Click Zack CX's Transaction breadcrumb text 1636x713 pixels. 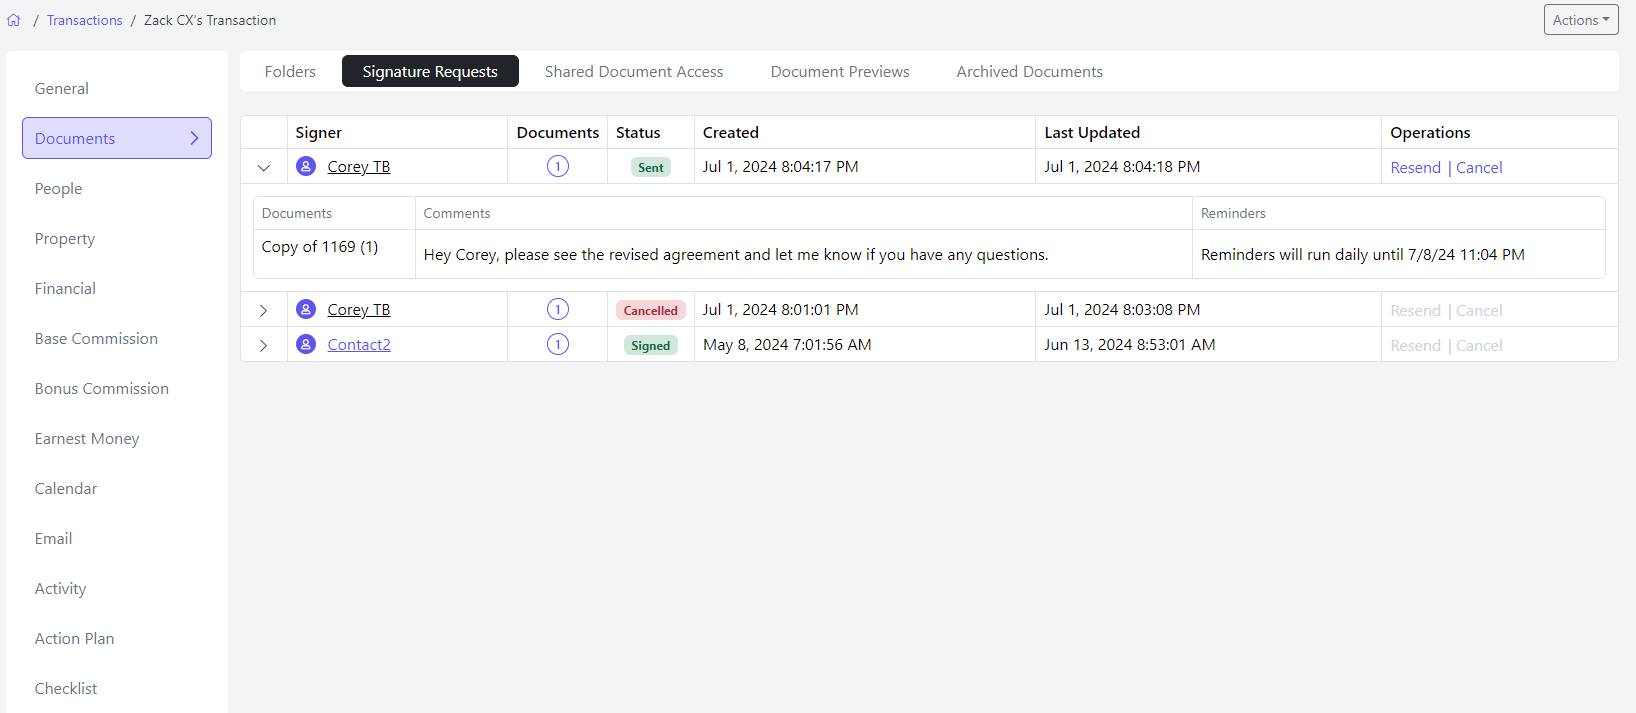pos(210,20)
